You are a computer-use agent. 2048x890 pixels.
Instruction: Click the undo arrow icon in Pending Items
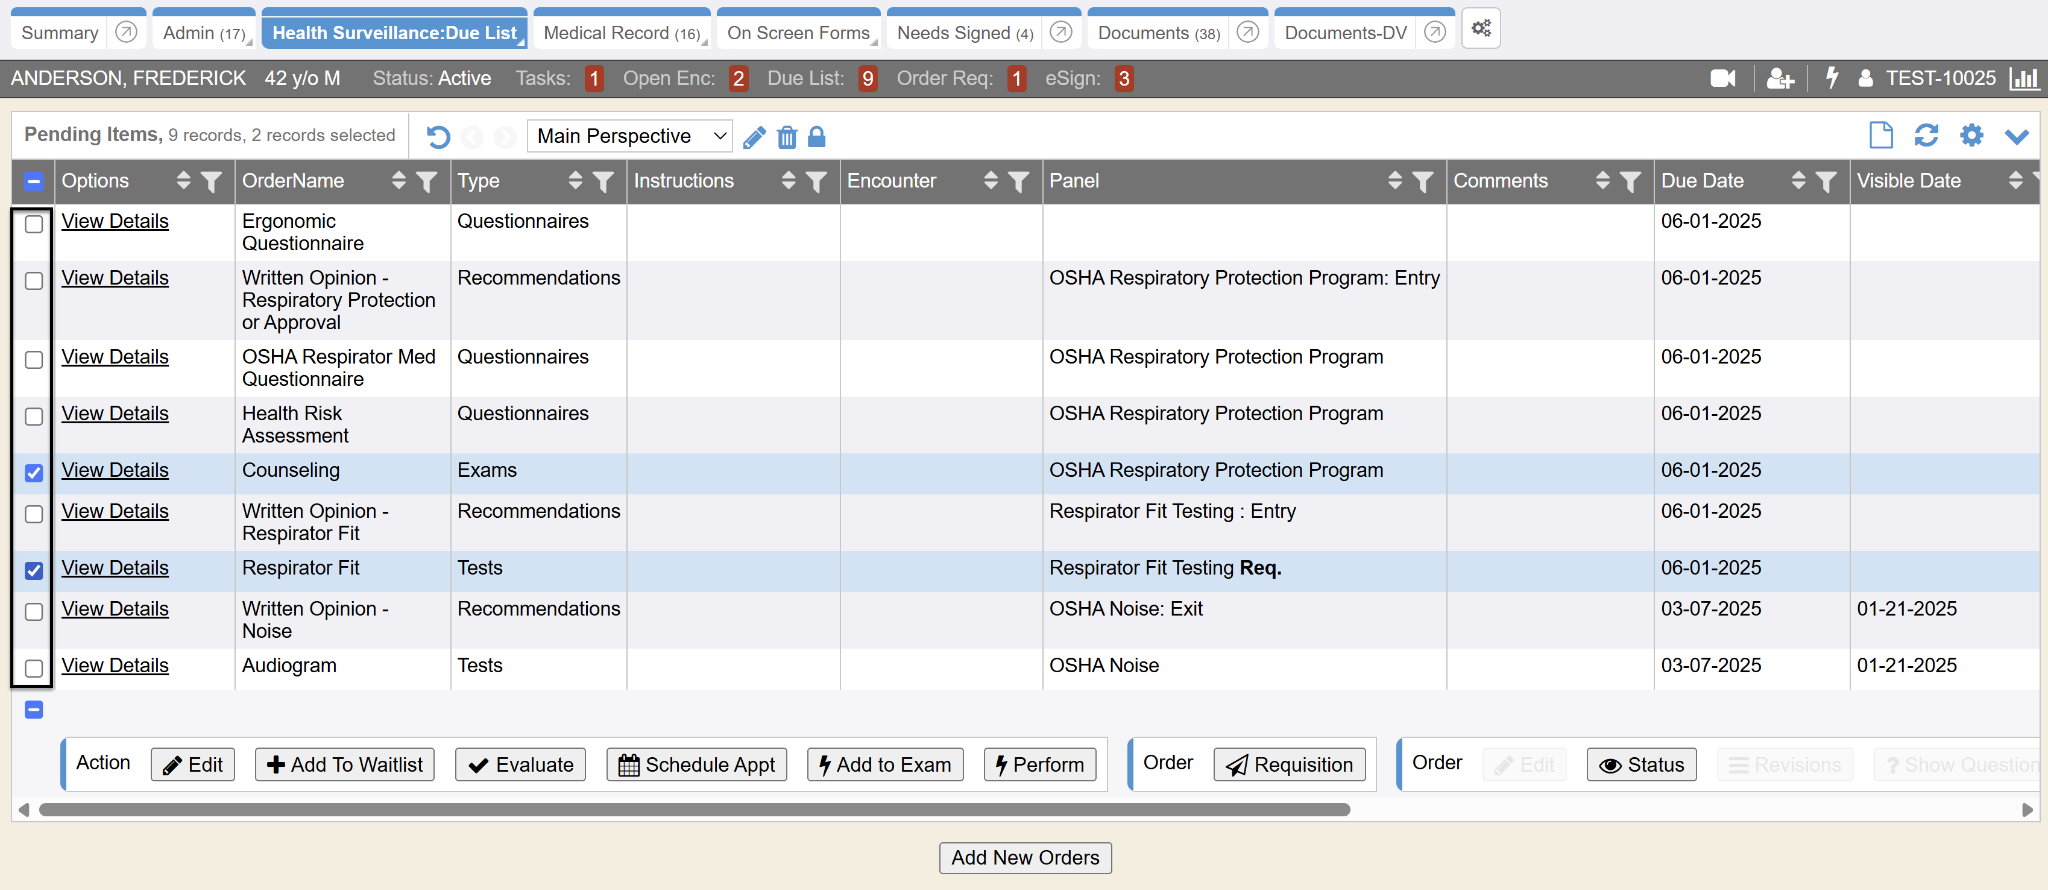pos(438,137)
